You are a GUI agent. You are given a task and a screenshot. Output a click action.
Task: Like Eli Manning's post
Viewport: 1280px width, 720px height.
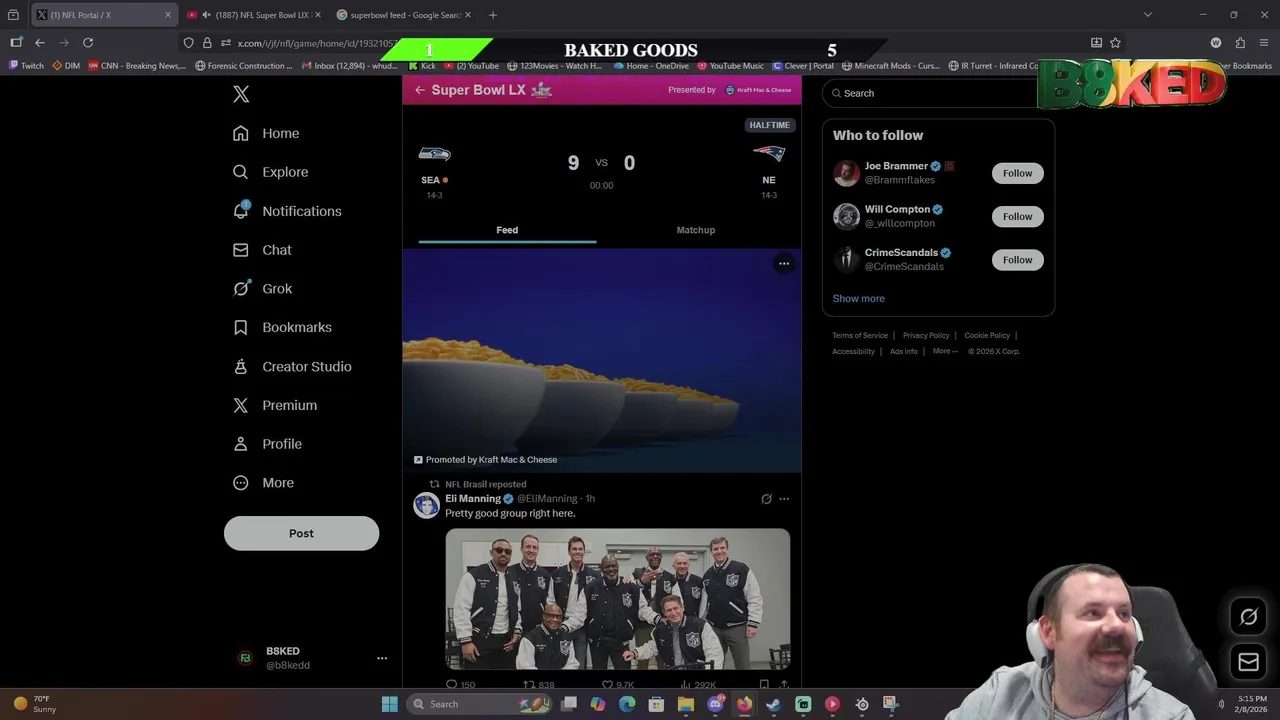[x=617, y=685]
